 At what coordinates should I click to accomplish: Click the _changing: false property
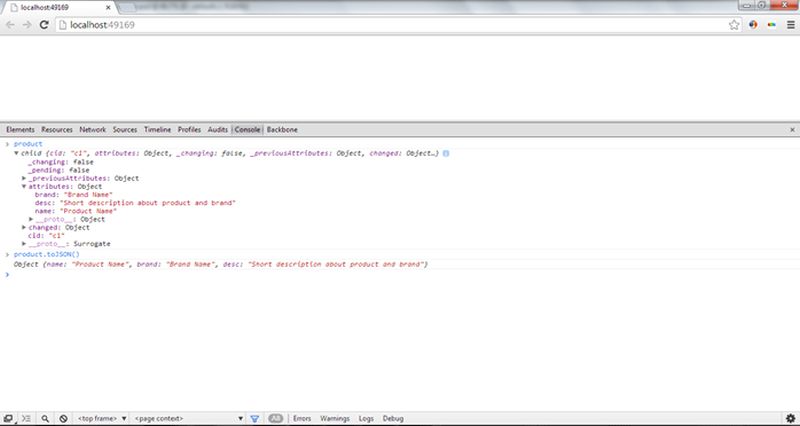(x=61, y=162)
